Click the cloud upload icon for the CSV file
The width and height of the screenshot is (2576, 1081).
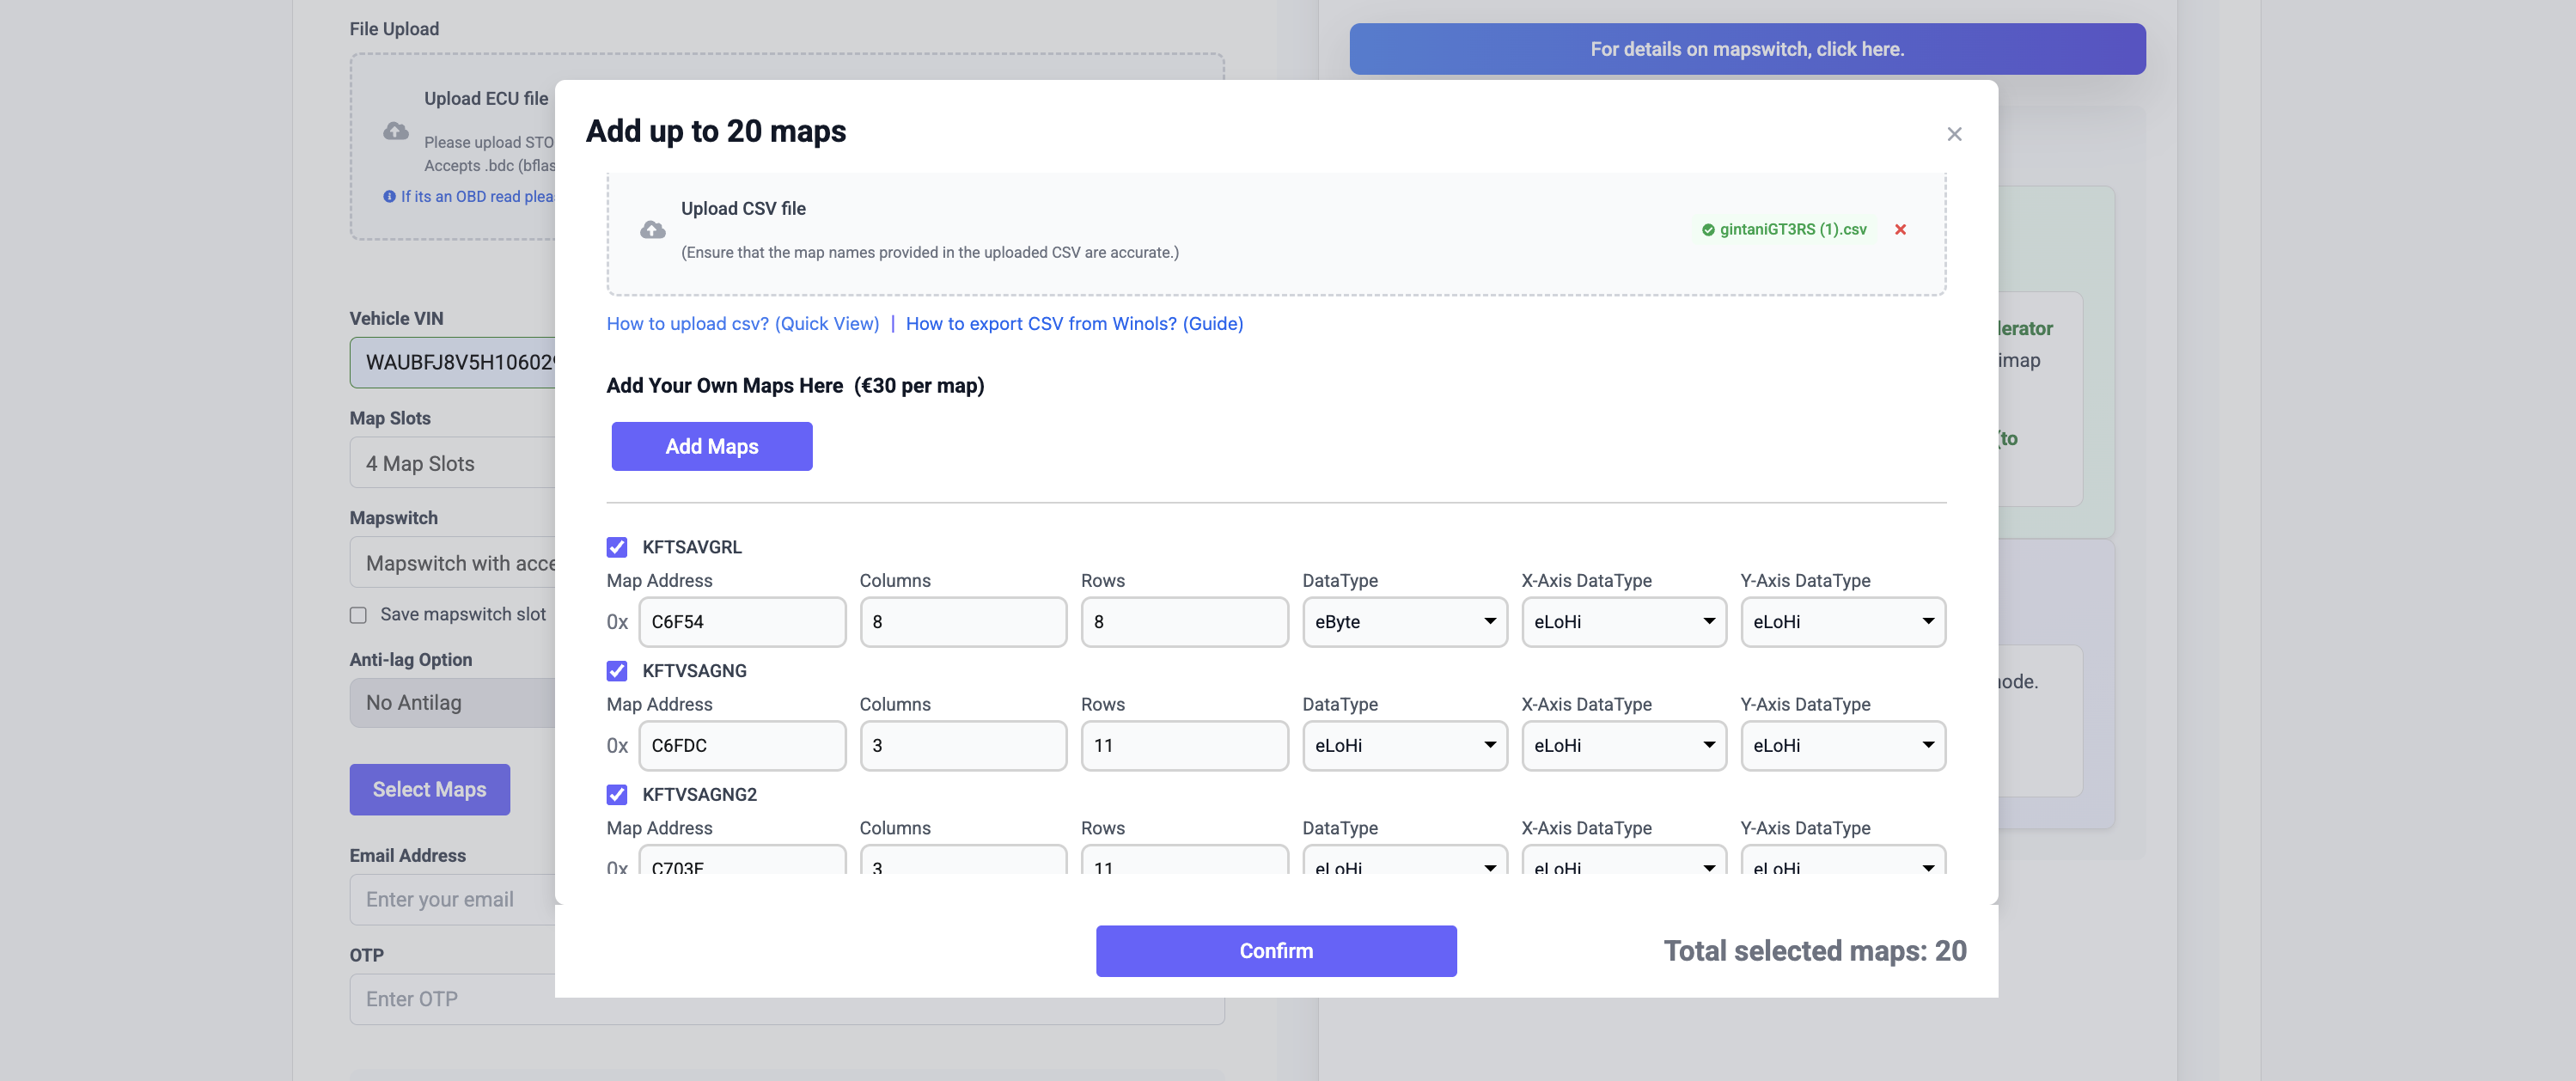[x=653, y=230]
